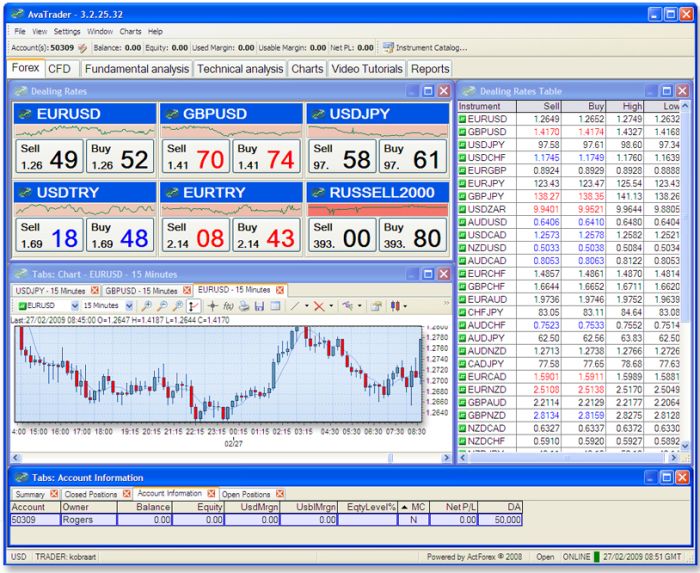Open the Reports tab

coord(430,69)
